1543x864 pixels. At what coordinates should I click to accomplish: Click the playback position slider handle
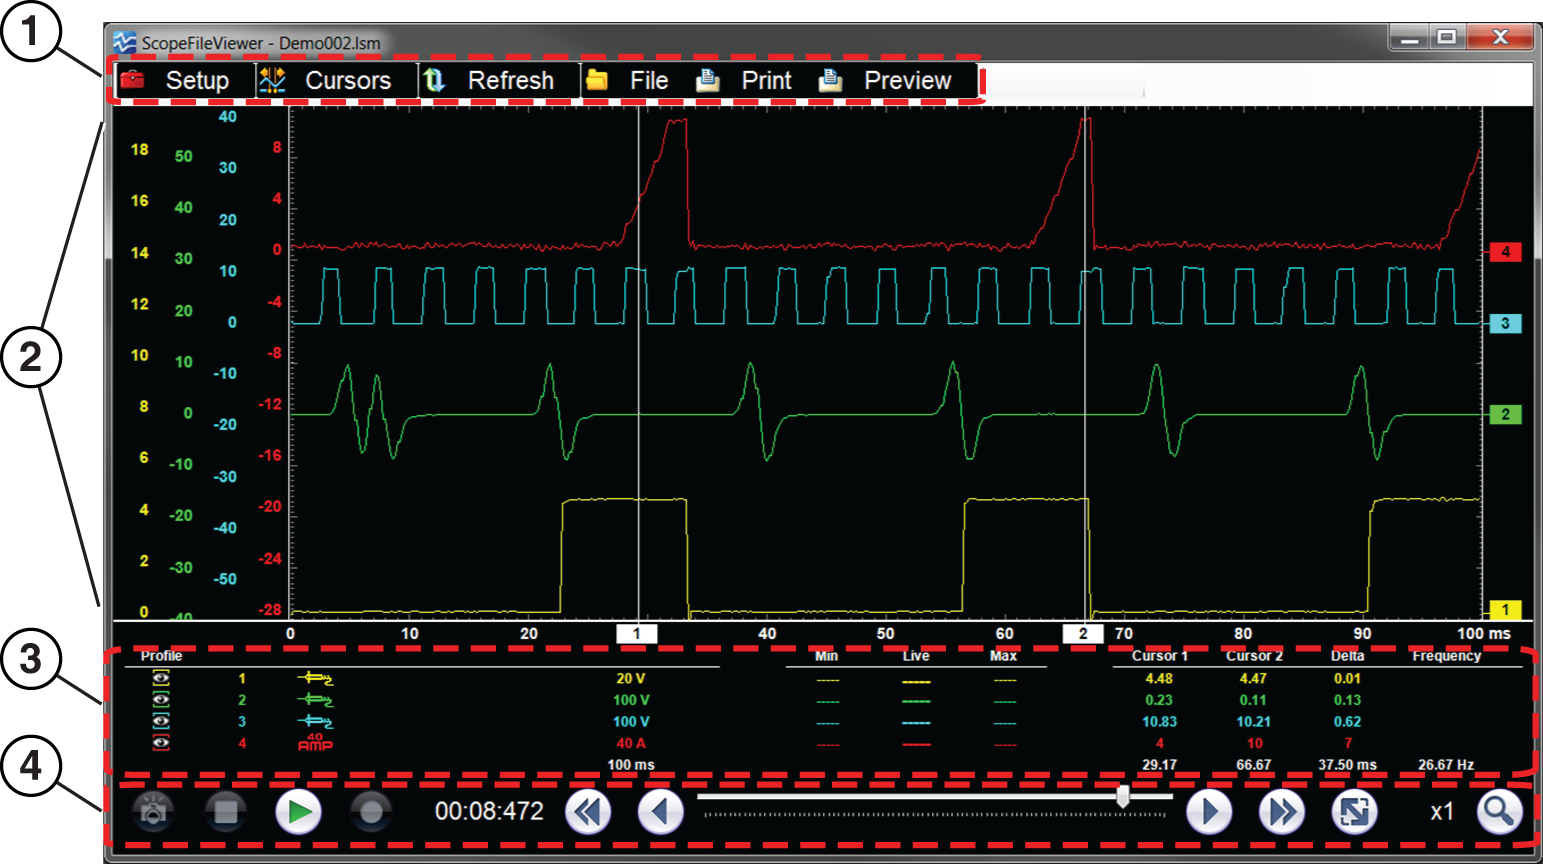[1123, 796]
